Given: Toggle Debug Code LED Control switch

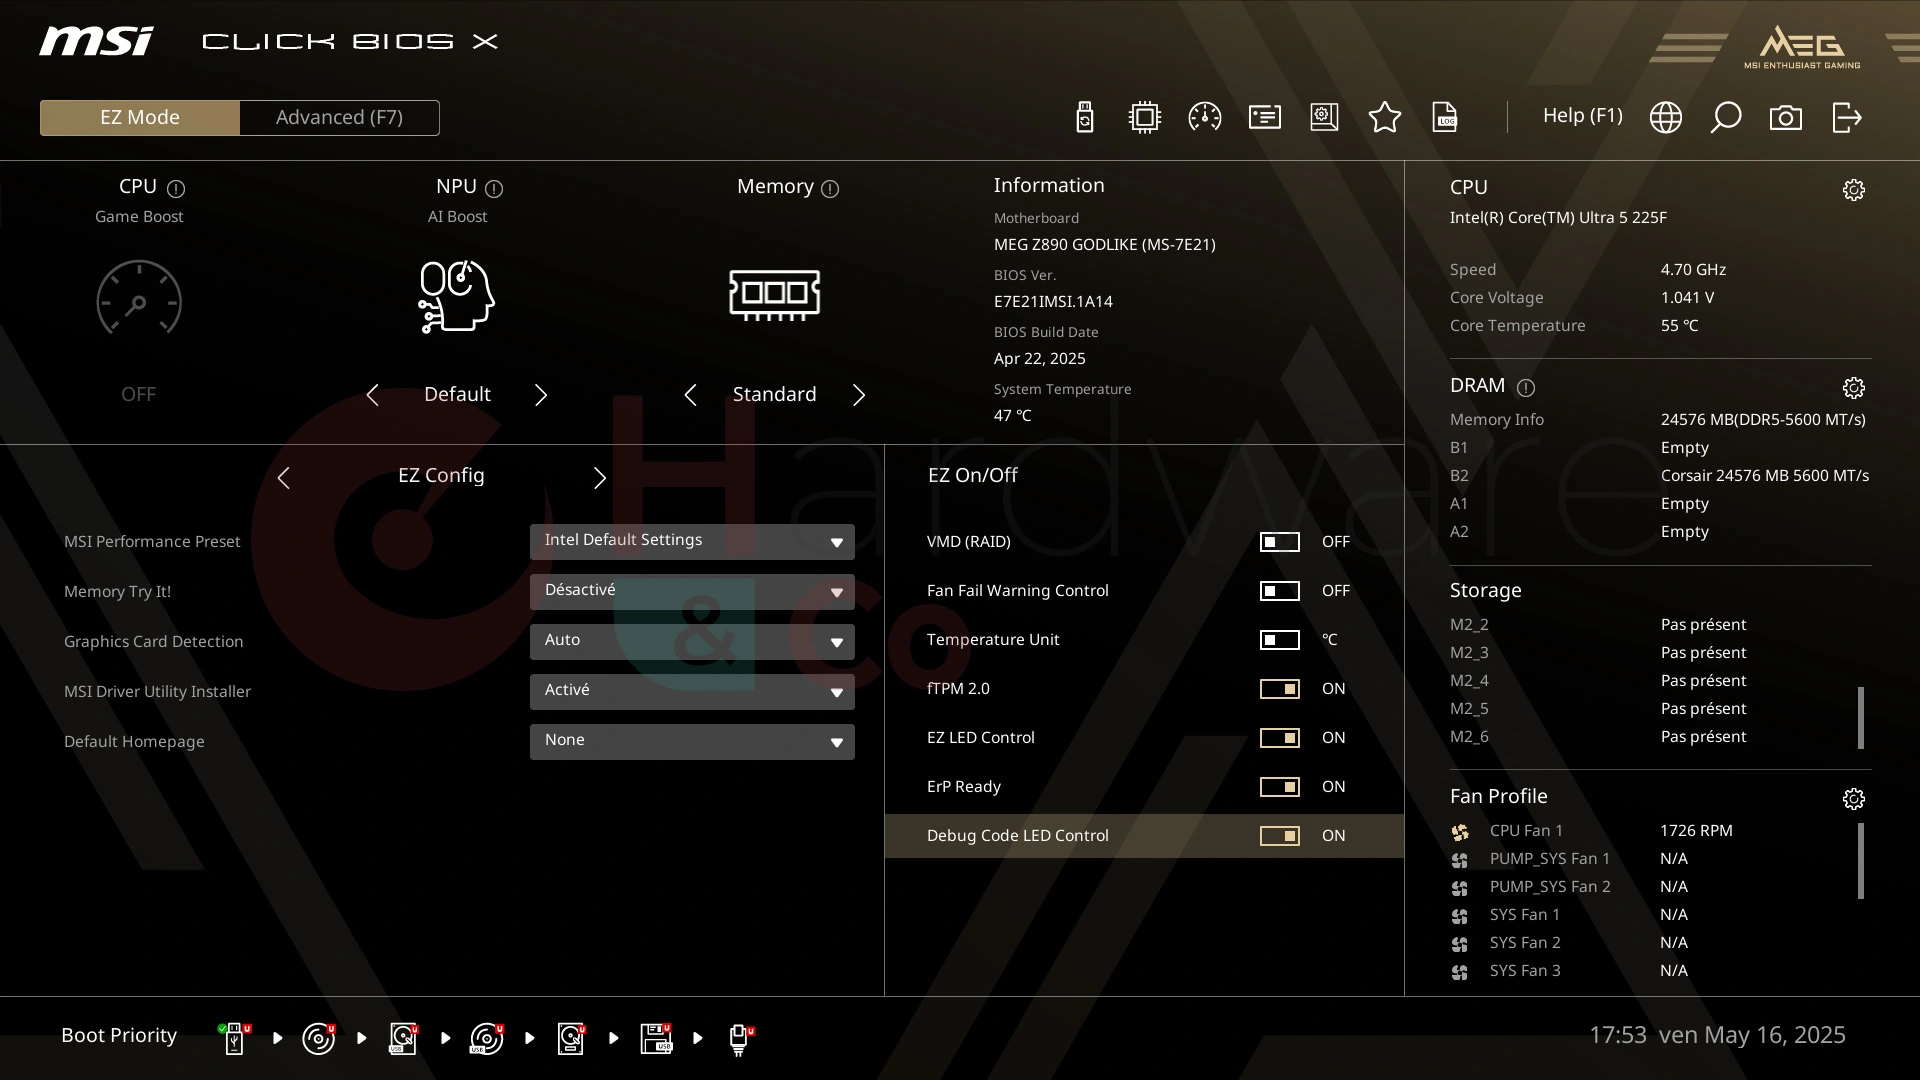Looking at the screenshot, I should 1279,836.
